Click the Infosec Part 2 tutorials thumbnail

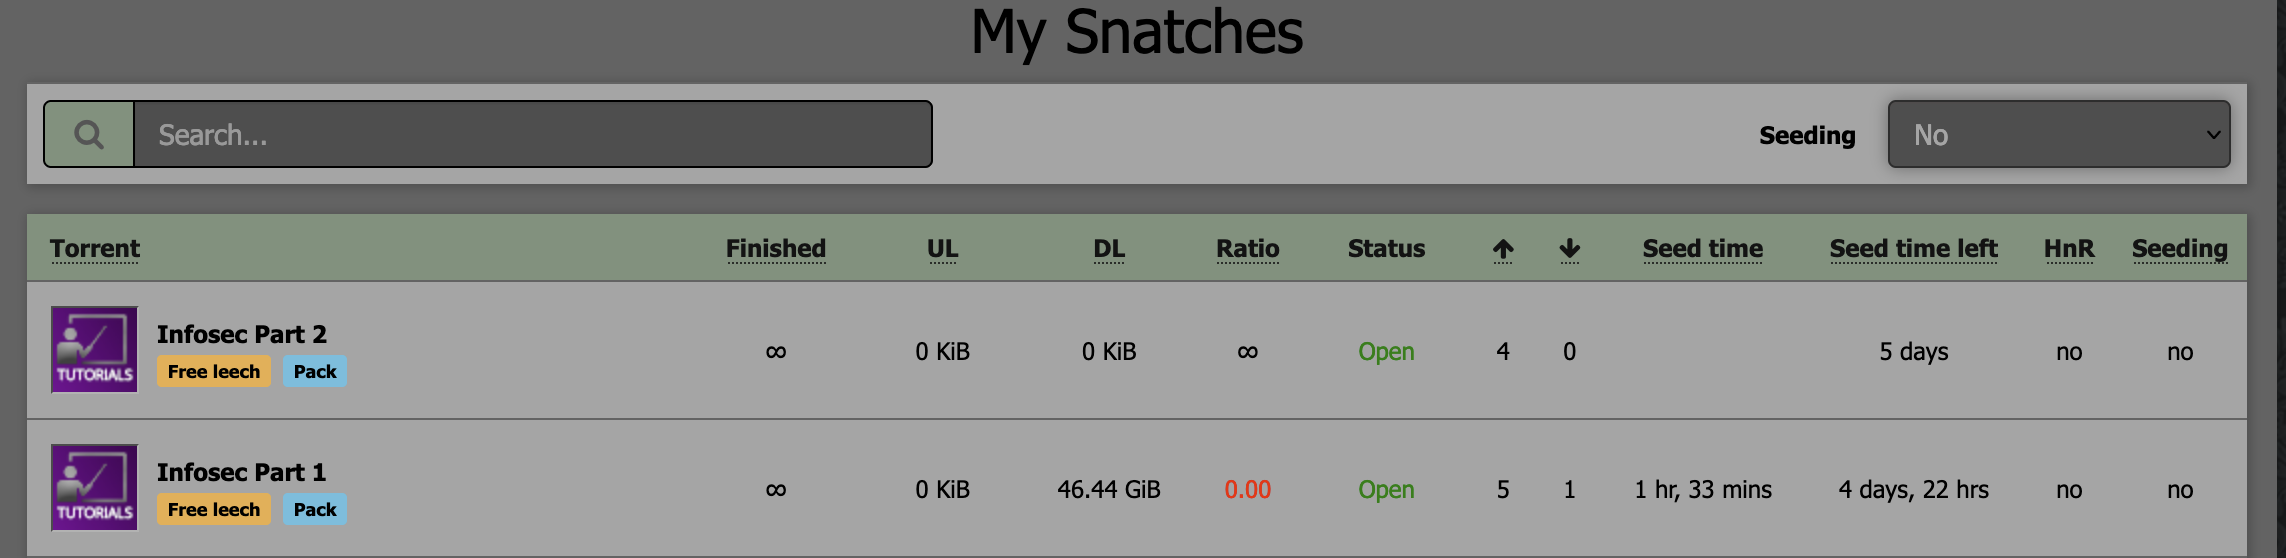(x=94, y=350)
